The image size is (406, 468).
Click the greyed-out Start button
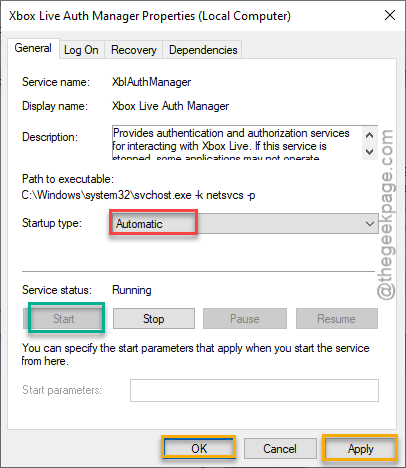(64, 319)
